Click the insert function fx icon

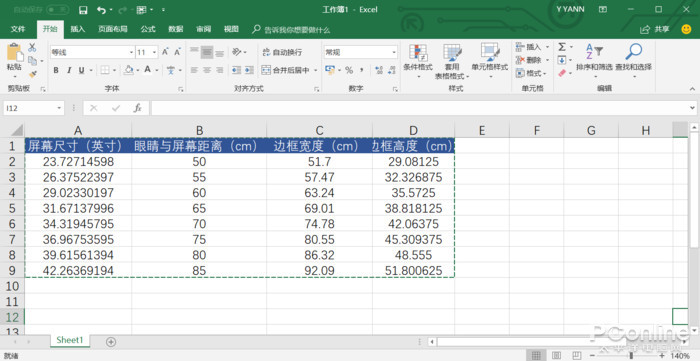pos(138,108)
